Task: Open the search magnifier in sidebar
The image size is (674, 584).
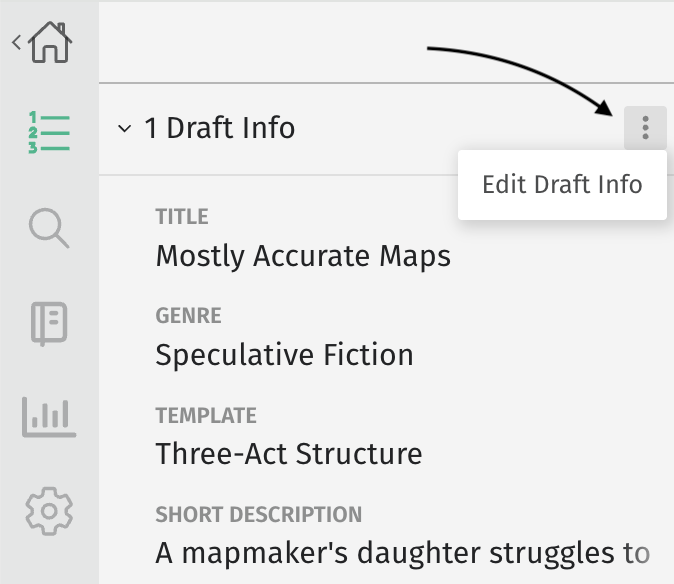Action: 49,228
